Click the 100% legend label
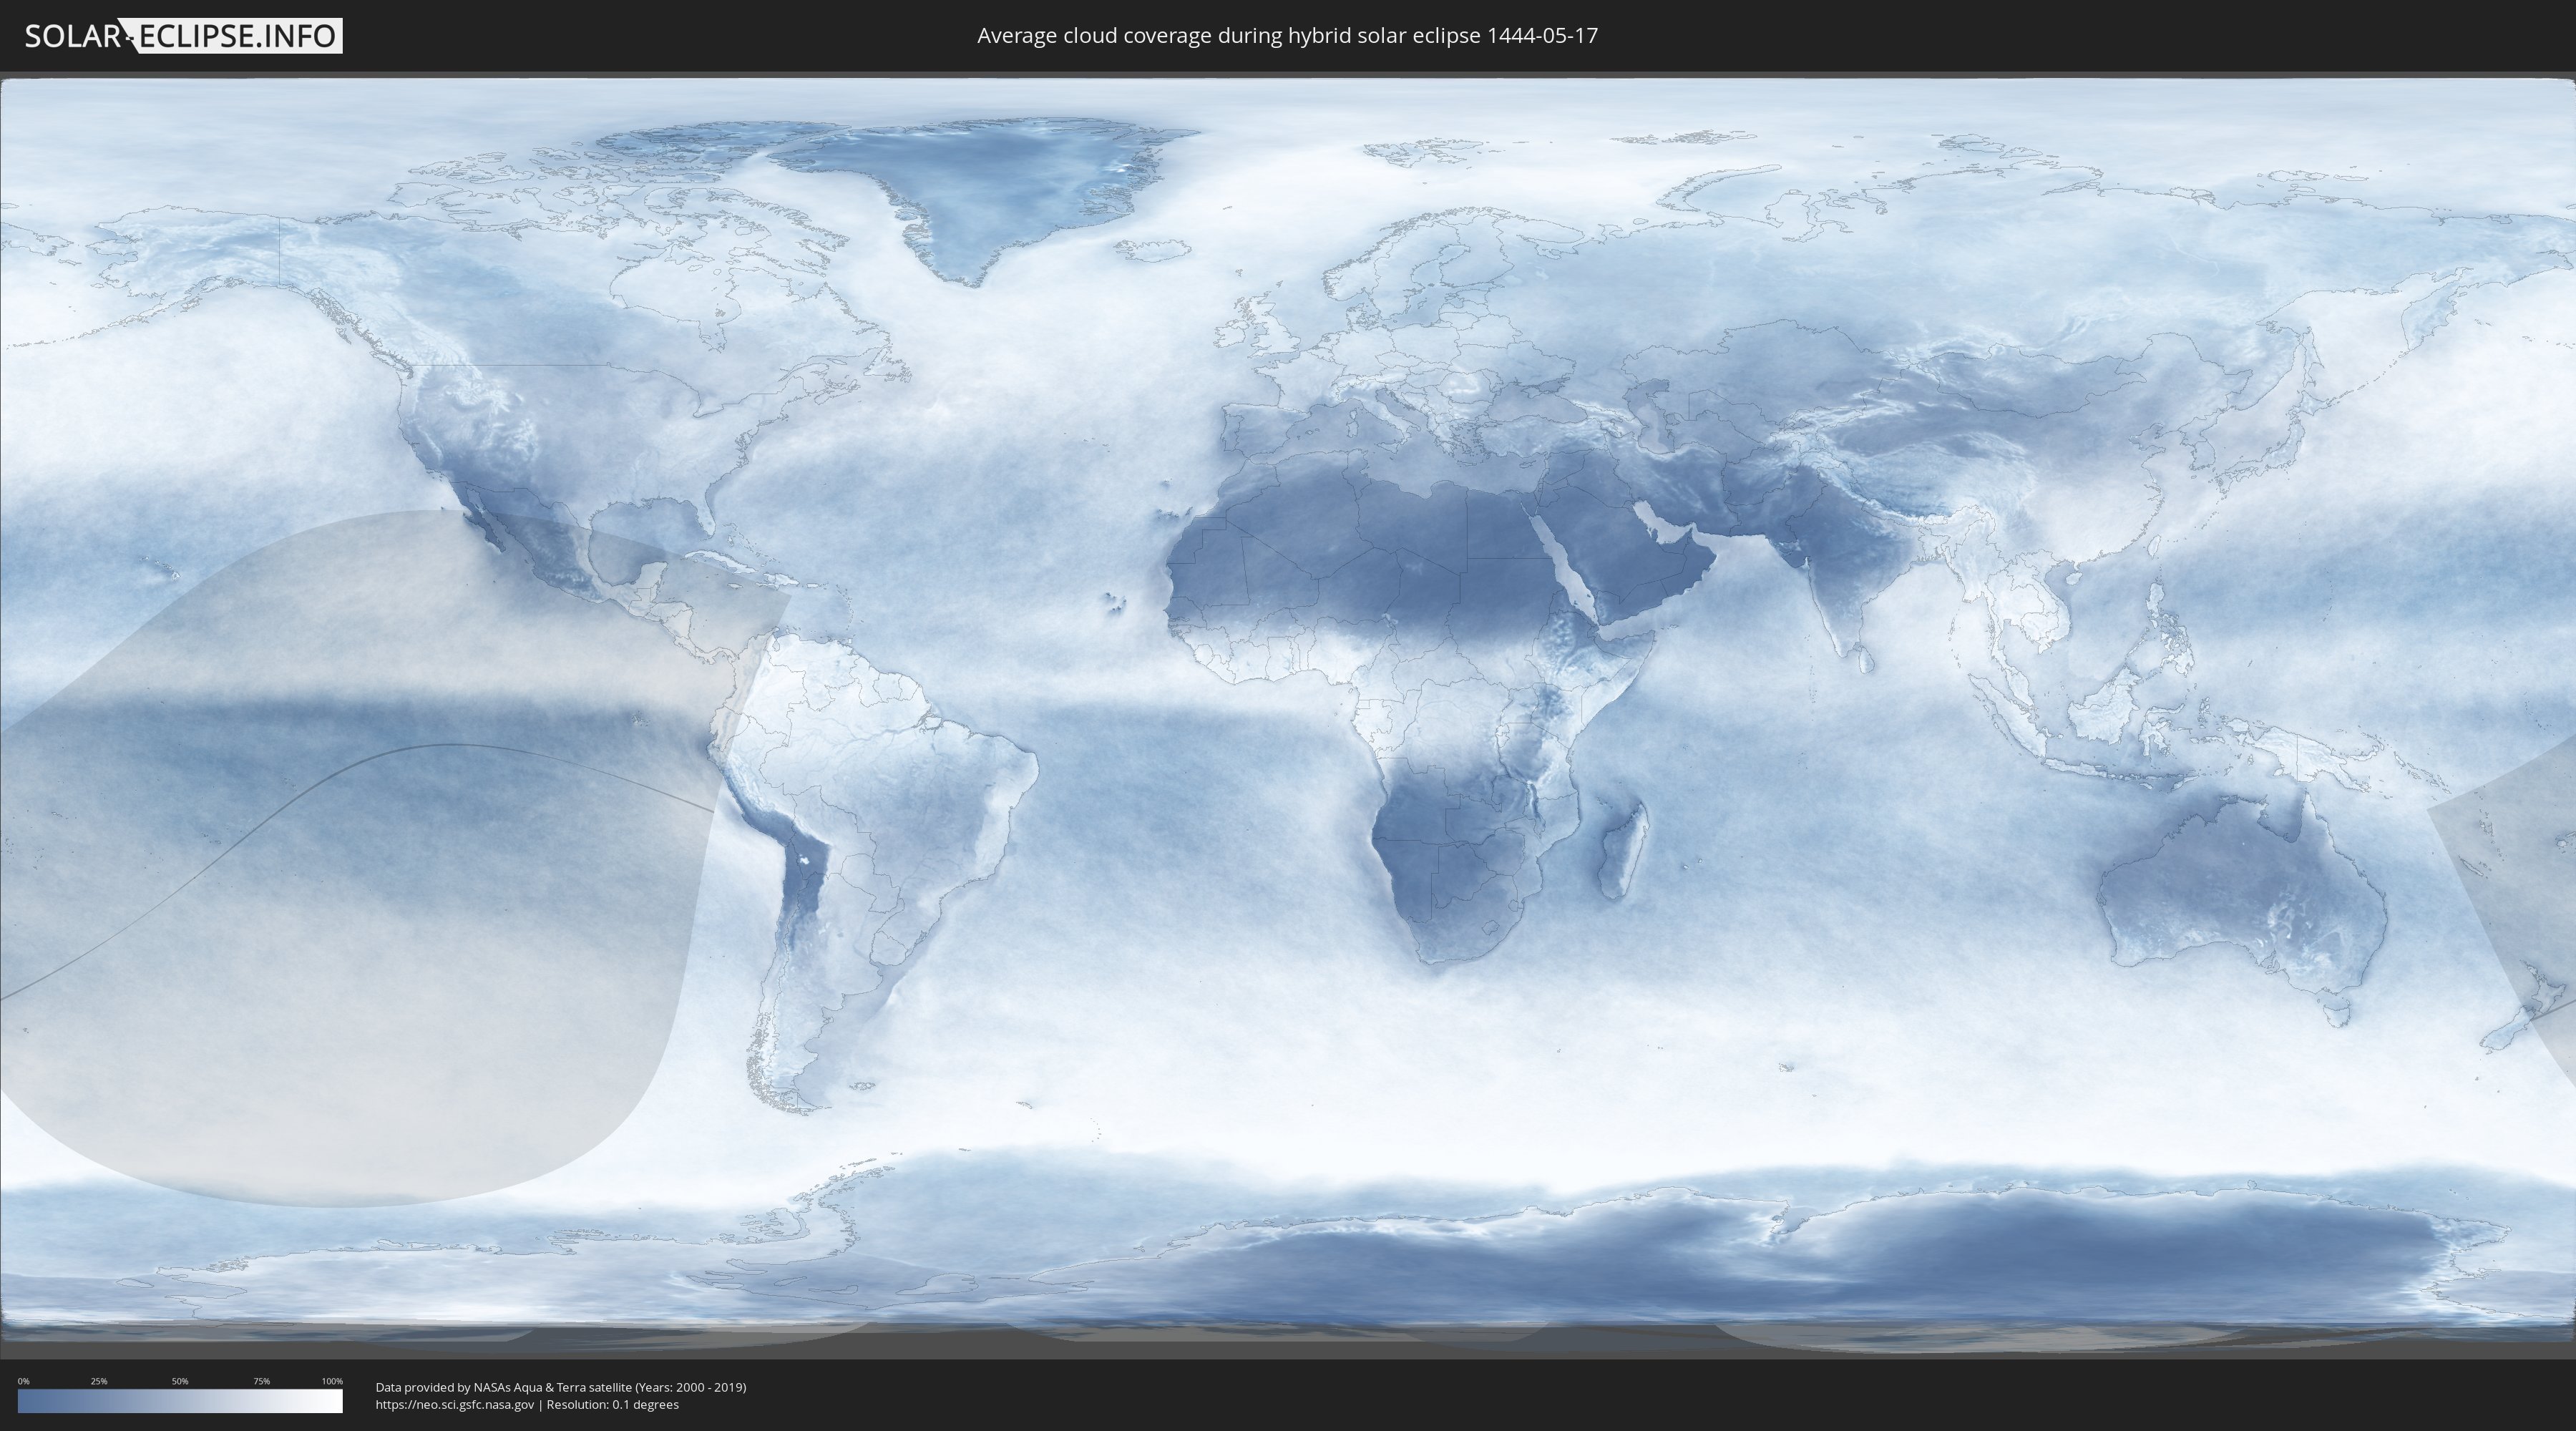2576x1431 pixels. coord(332,1381)
